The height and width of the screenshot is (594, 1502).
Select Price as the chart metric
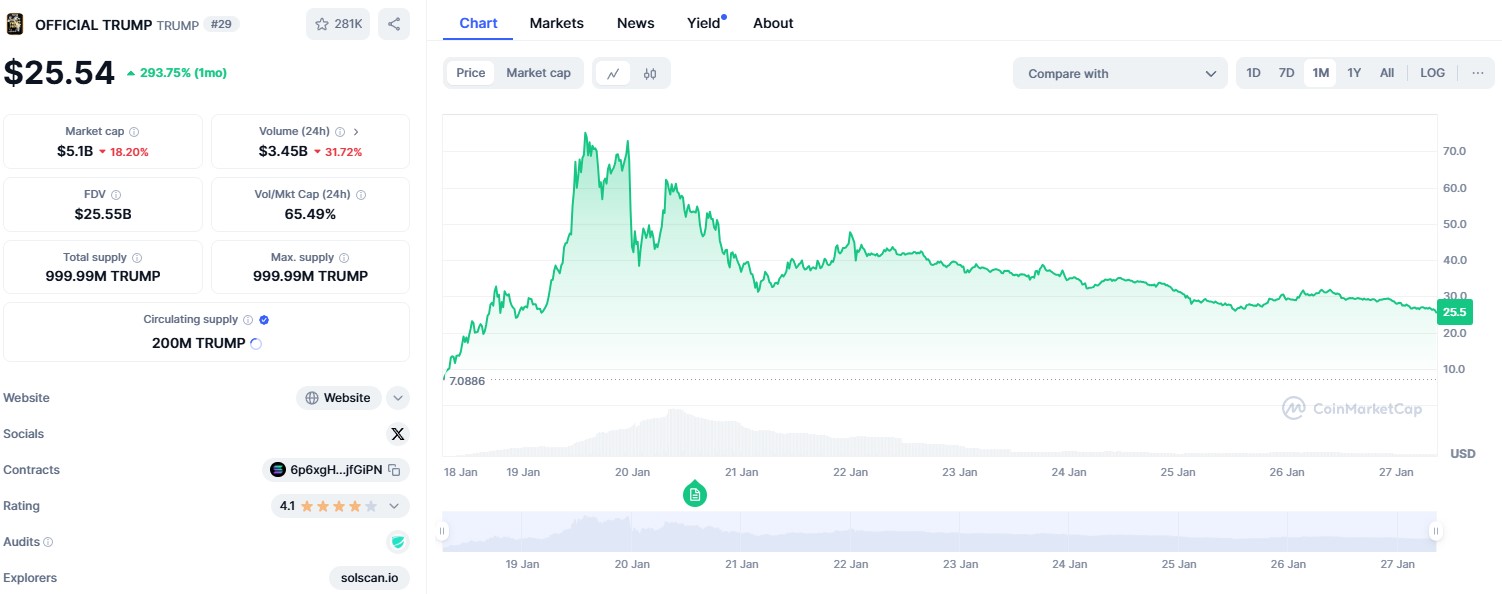point(470,72)
